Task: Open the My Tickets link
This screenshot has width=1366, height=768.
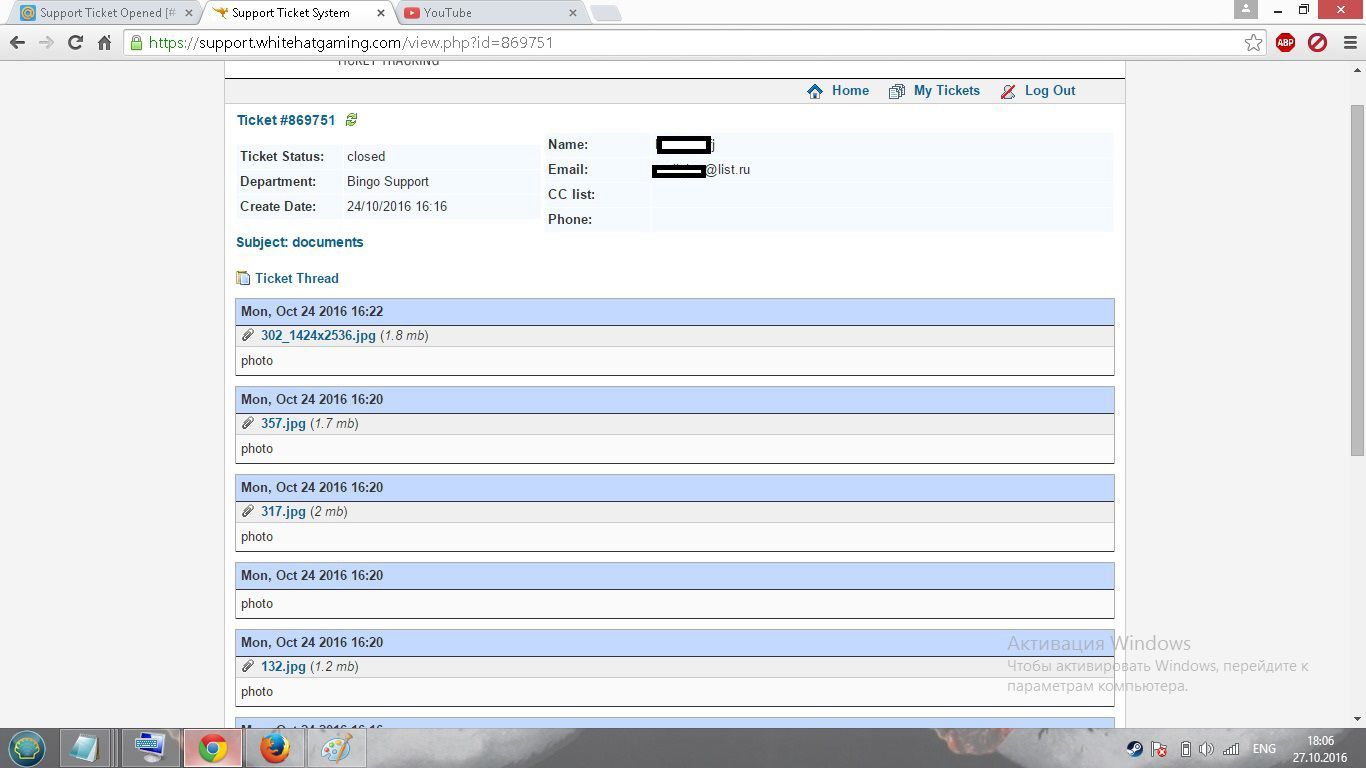Action: [946, 91]
